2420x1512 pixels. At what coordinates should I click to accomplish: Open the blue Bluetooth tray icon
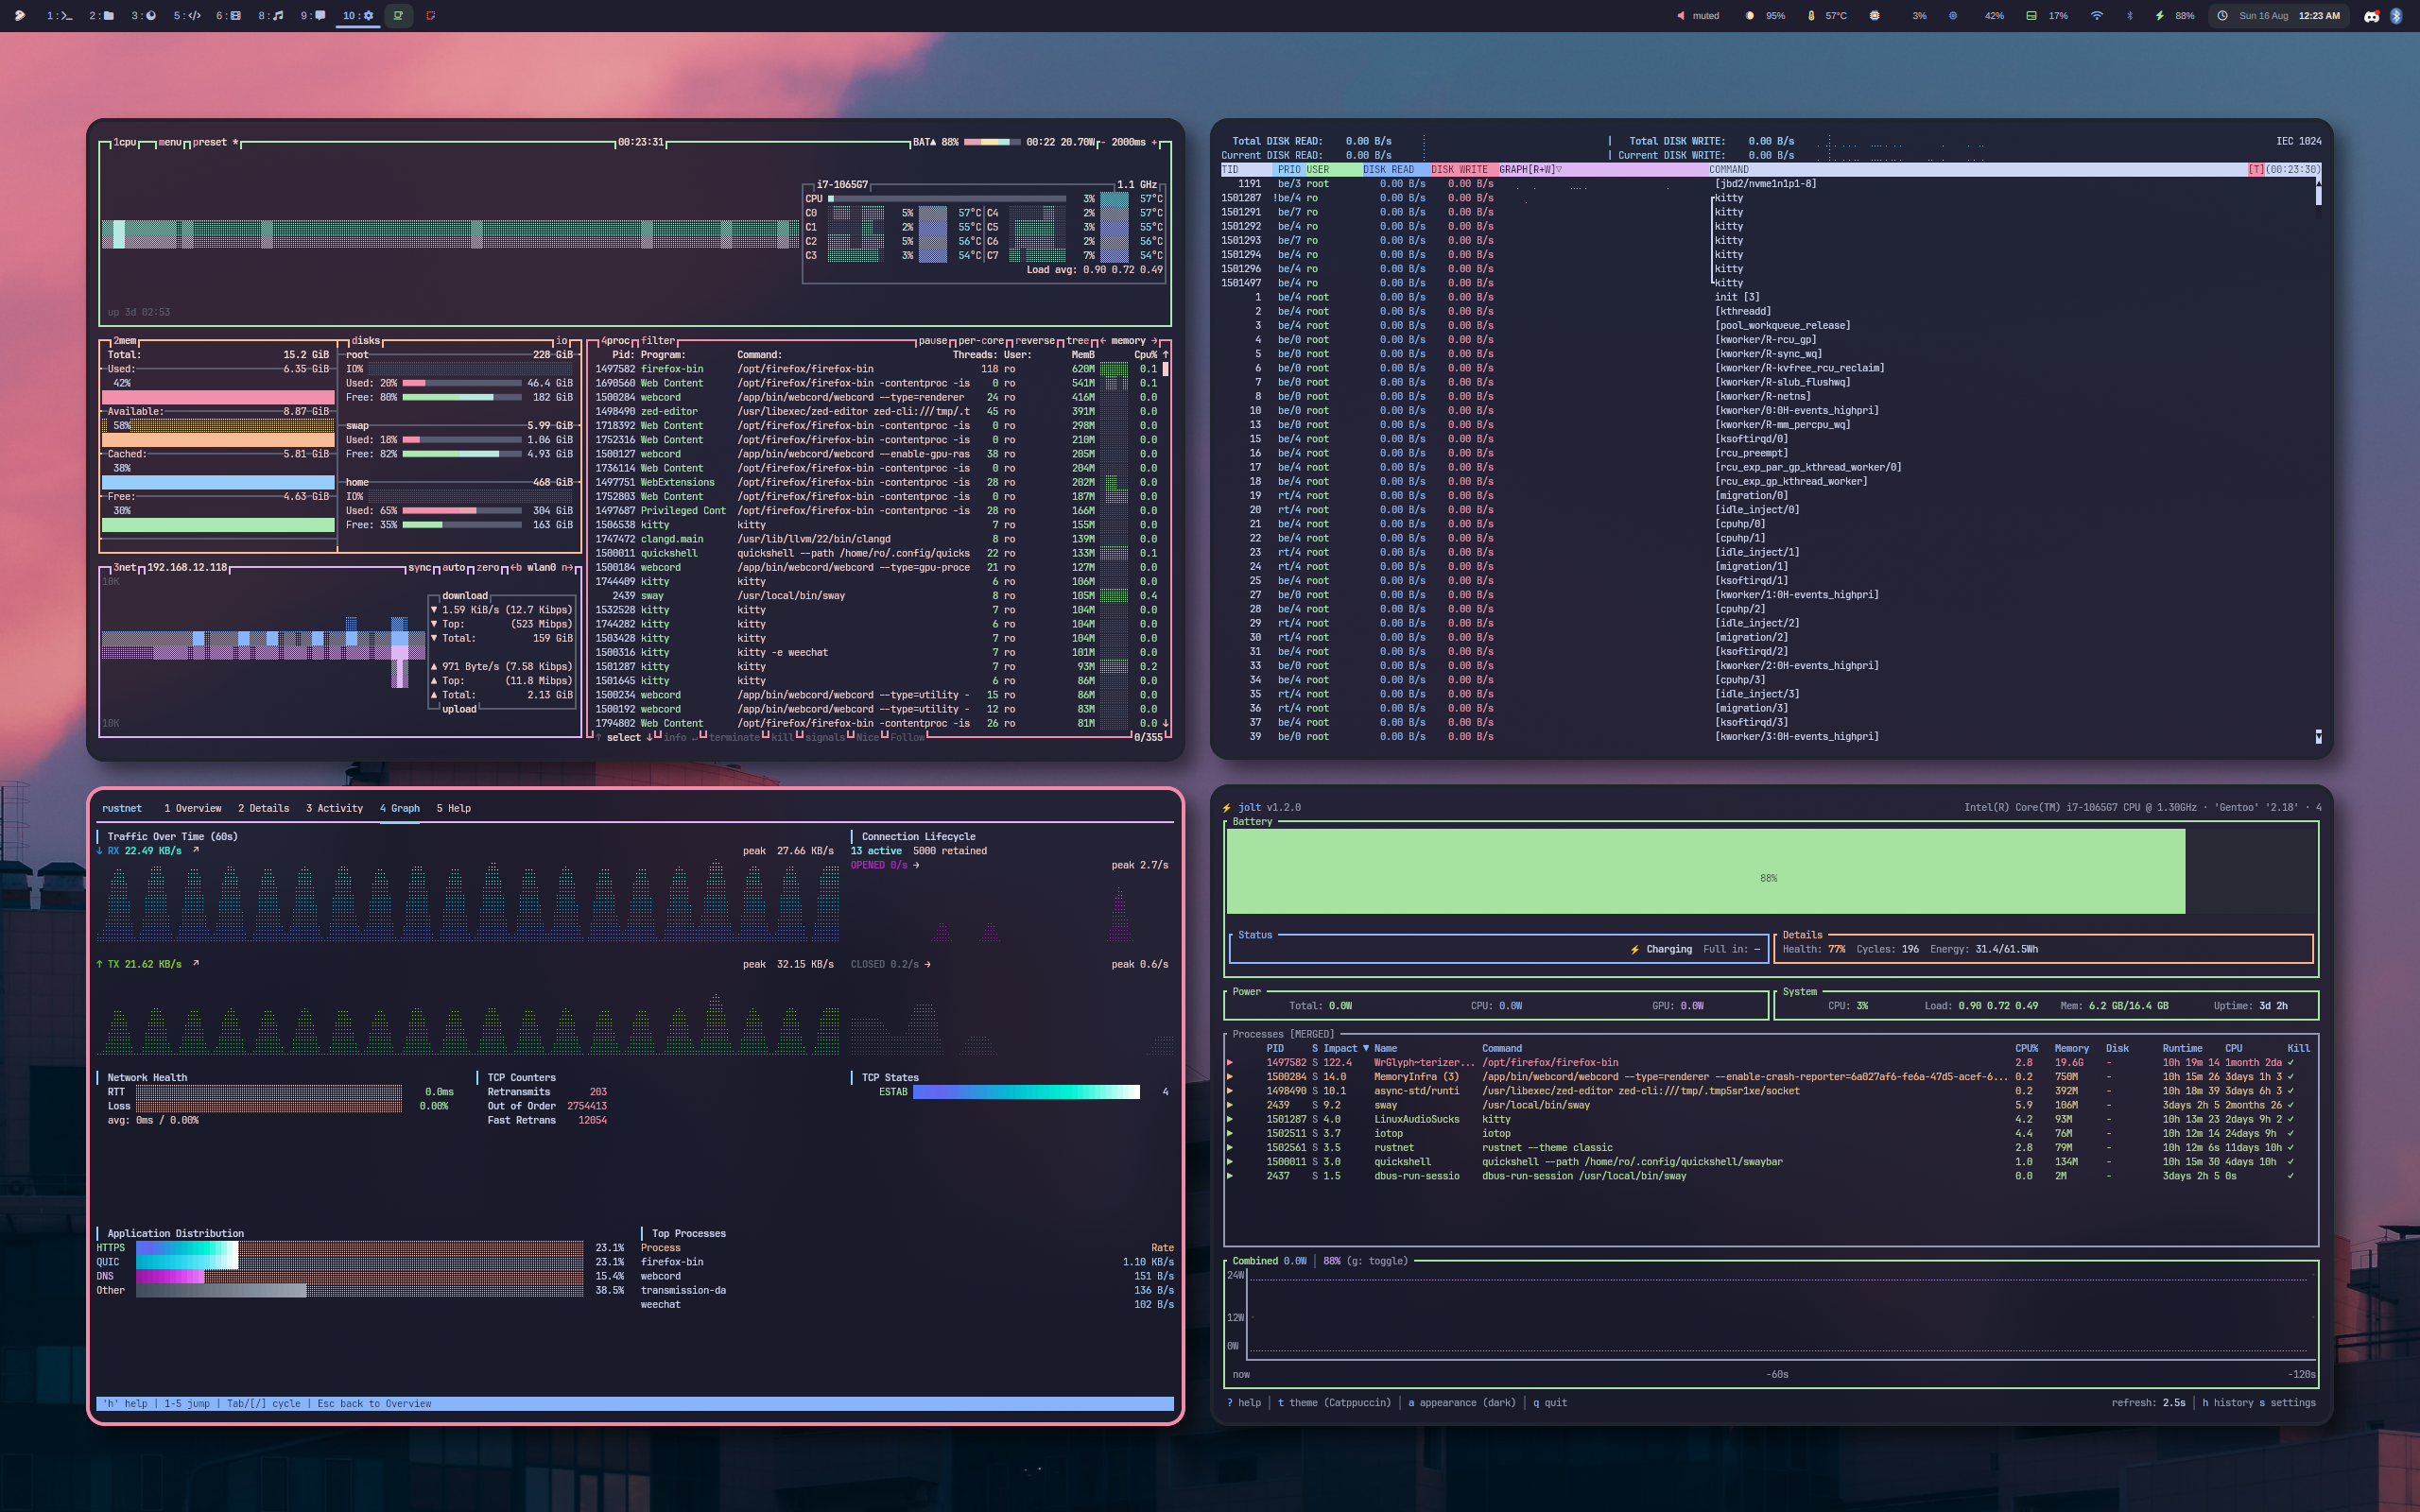(2396, 16)
